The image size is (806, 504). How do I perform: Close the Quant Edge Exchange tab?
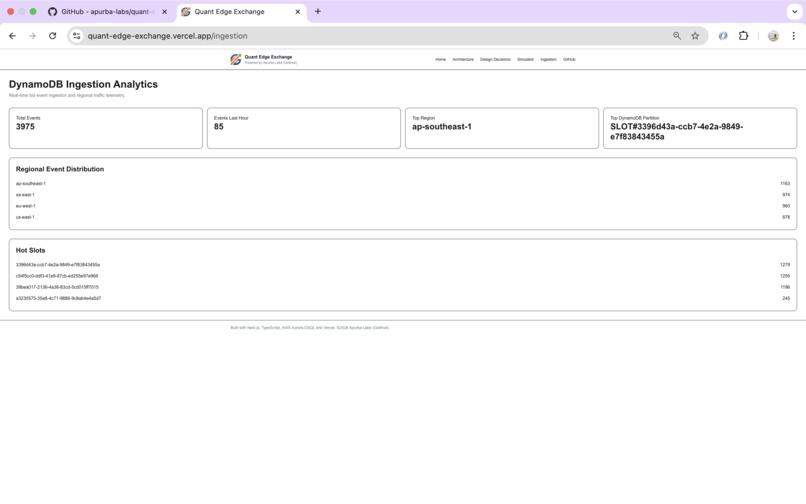[x=298, y=12]
